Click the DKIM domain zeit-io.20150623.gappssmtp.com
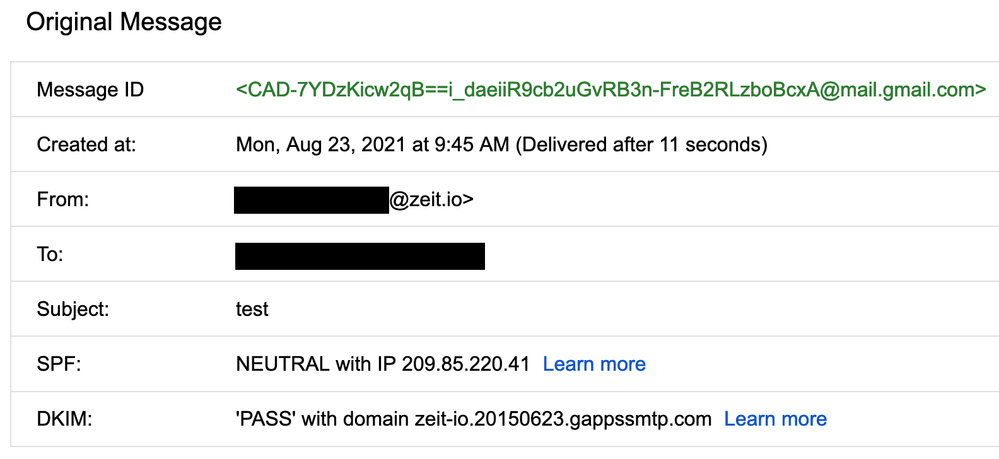Viewport: 999px width, 459px height. (561, 419)
